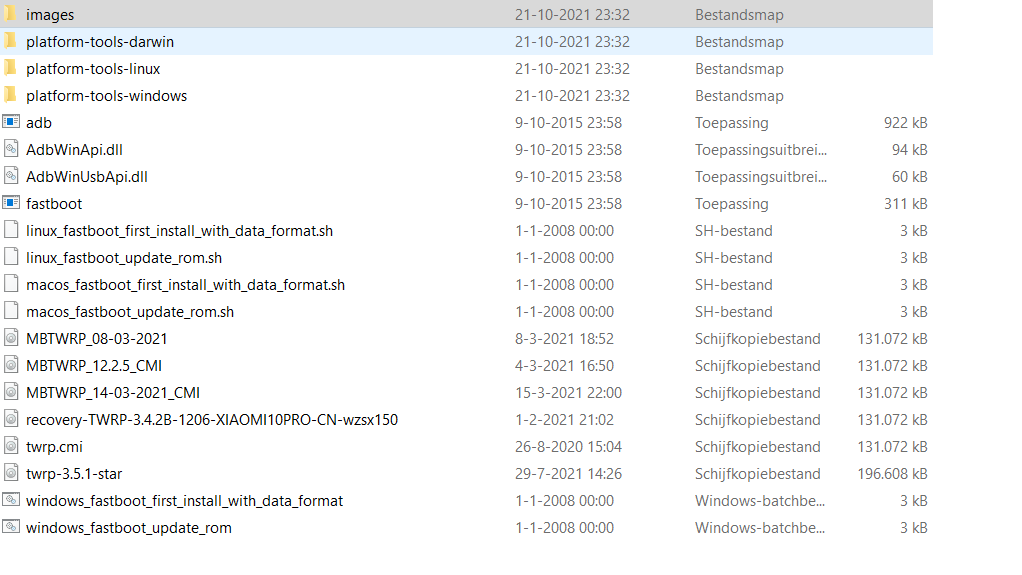
Task: Click the AdbWinApi.dll file icon
Action: [x=11, y=149]
